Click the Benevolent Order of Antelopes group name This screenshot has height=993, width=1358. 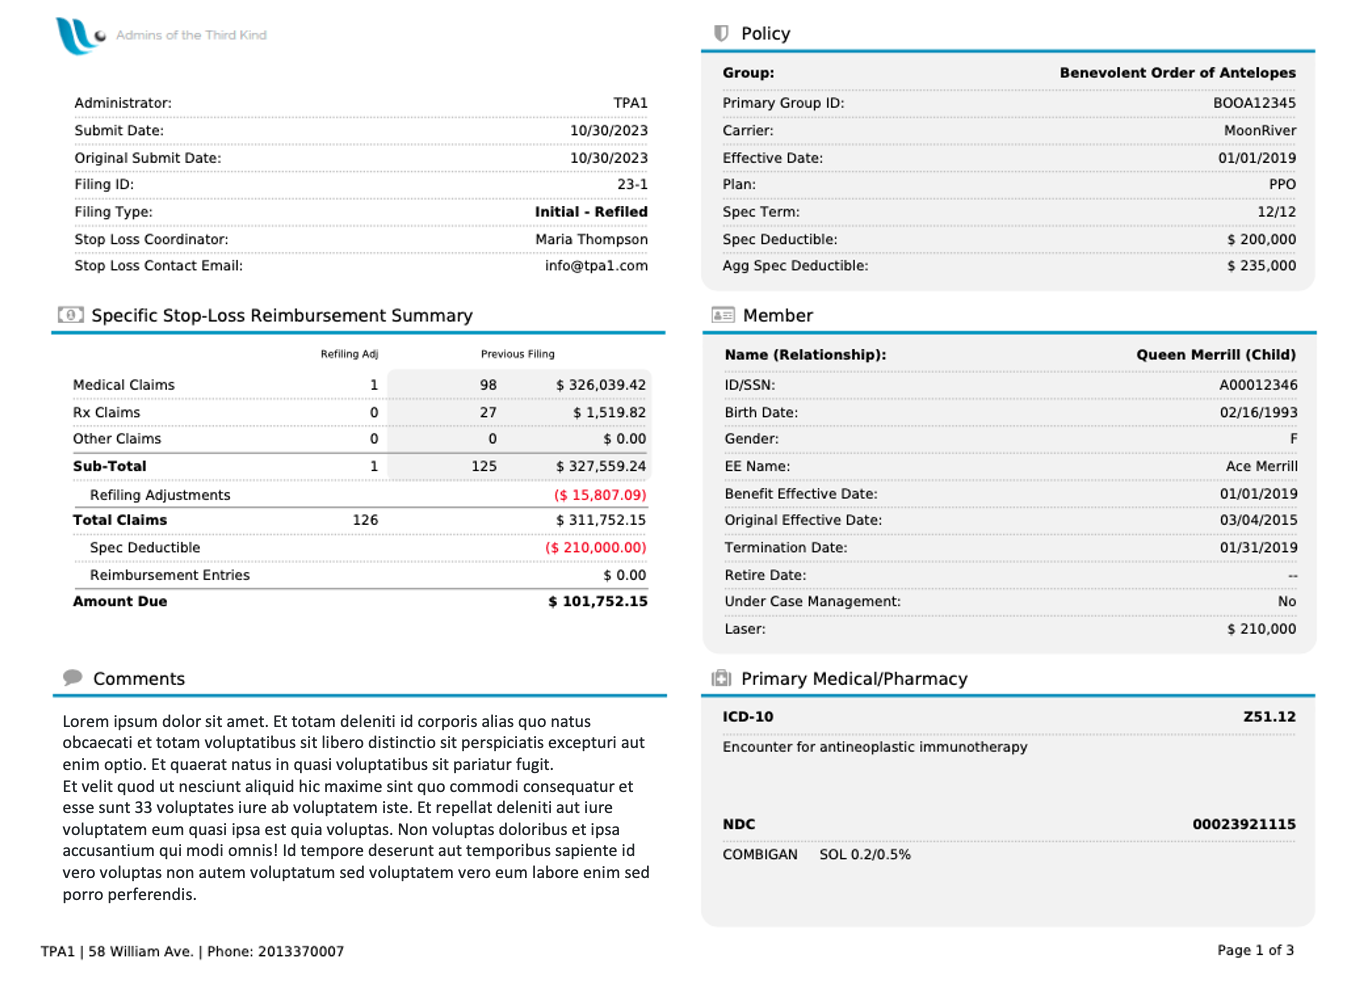click(x=1178, y=73)
